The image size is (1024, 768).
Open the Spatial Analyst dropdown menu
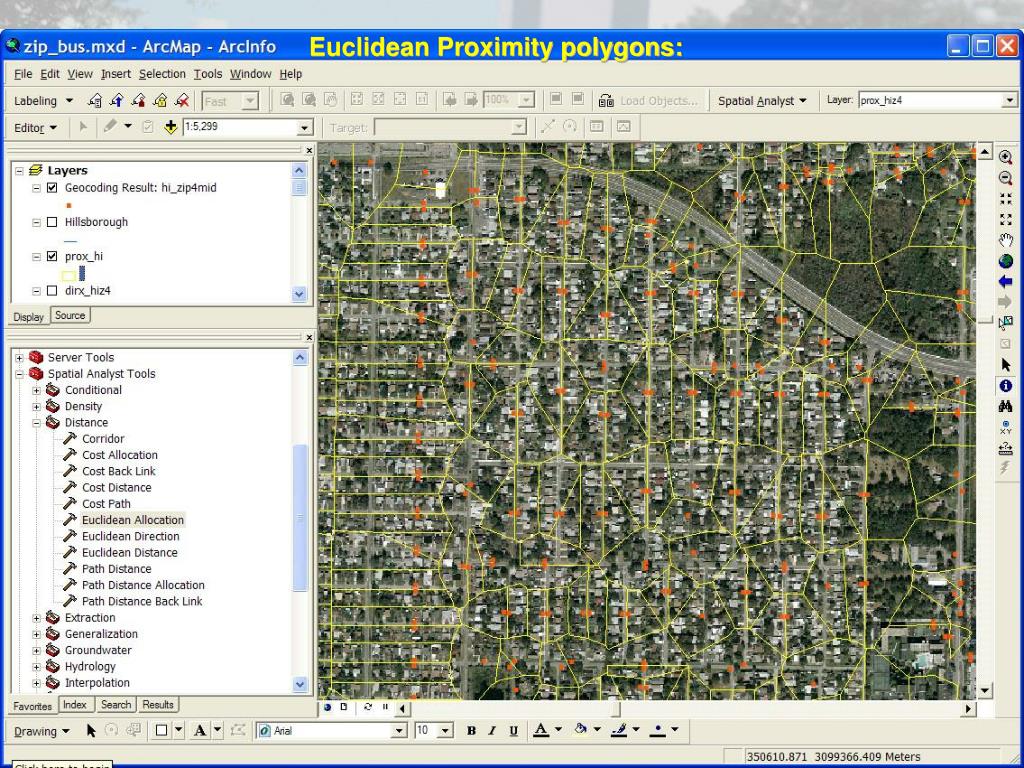(x=761, y=101)
